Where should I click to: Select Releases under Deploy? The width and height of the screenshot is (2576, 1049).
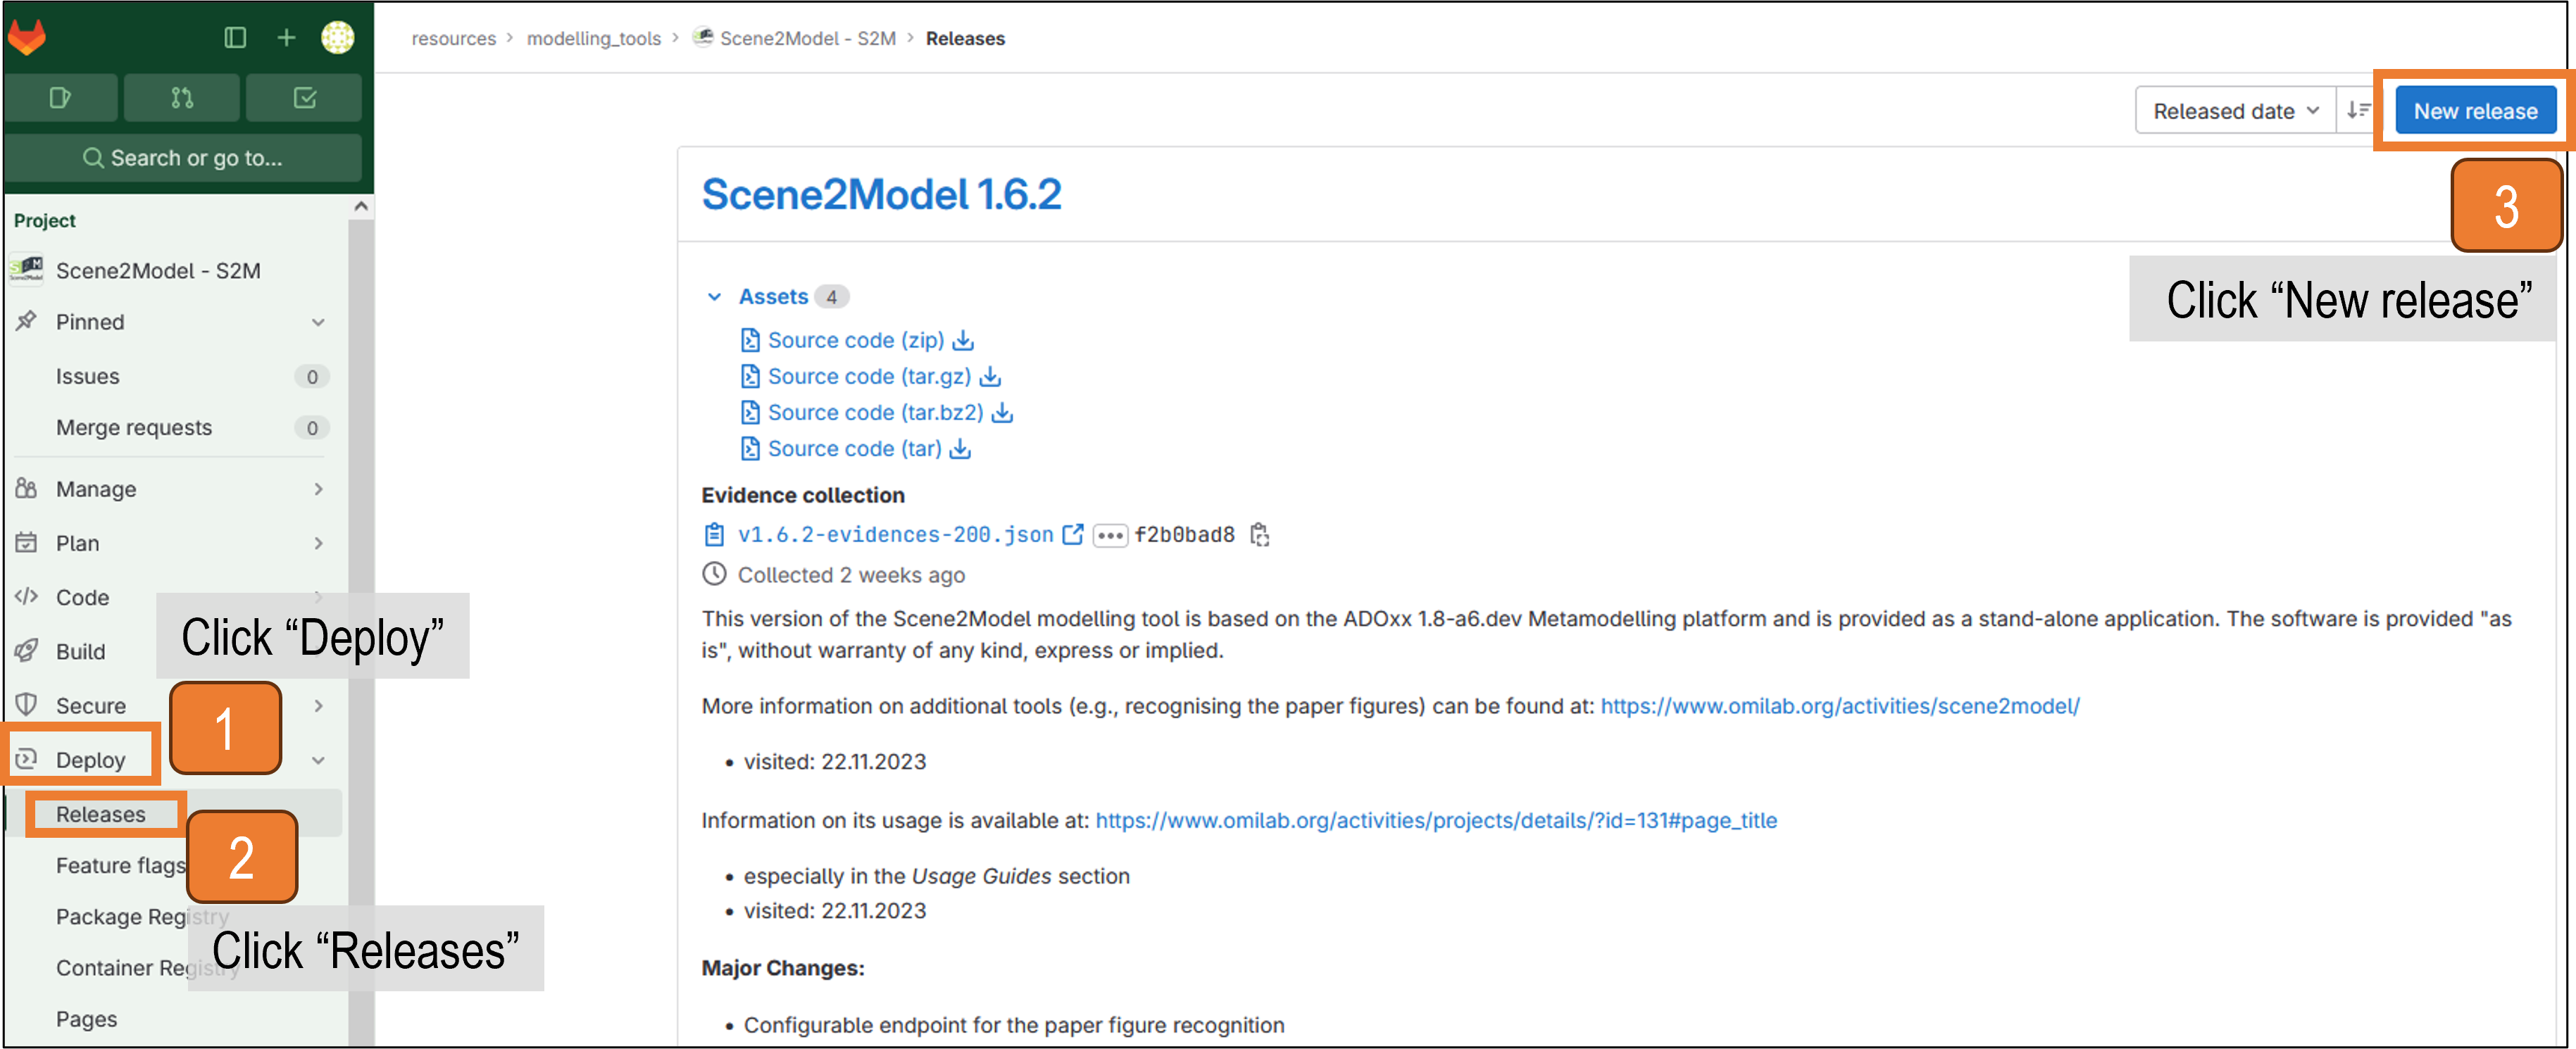(x=101, y=814)
